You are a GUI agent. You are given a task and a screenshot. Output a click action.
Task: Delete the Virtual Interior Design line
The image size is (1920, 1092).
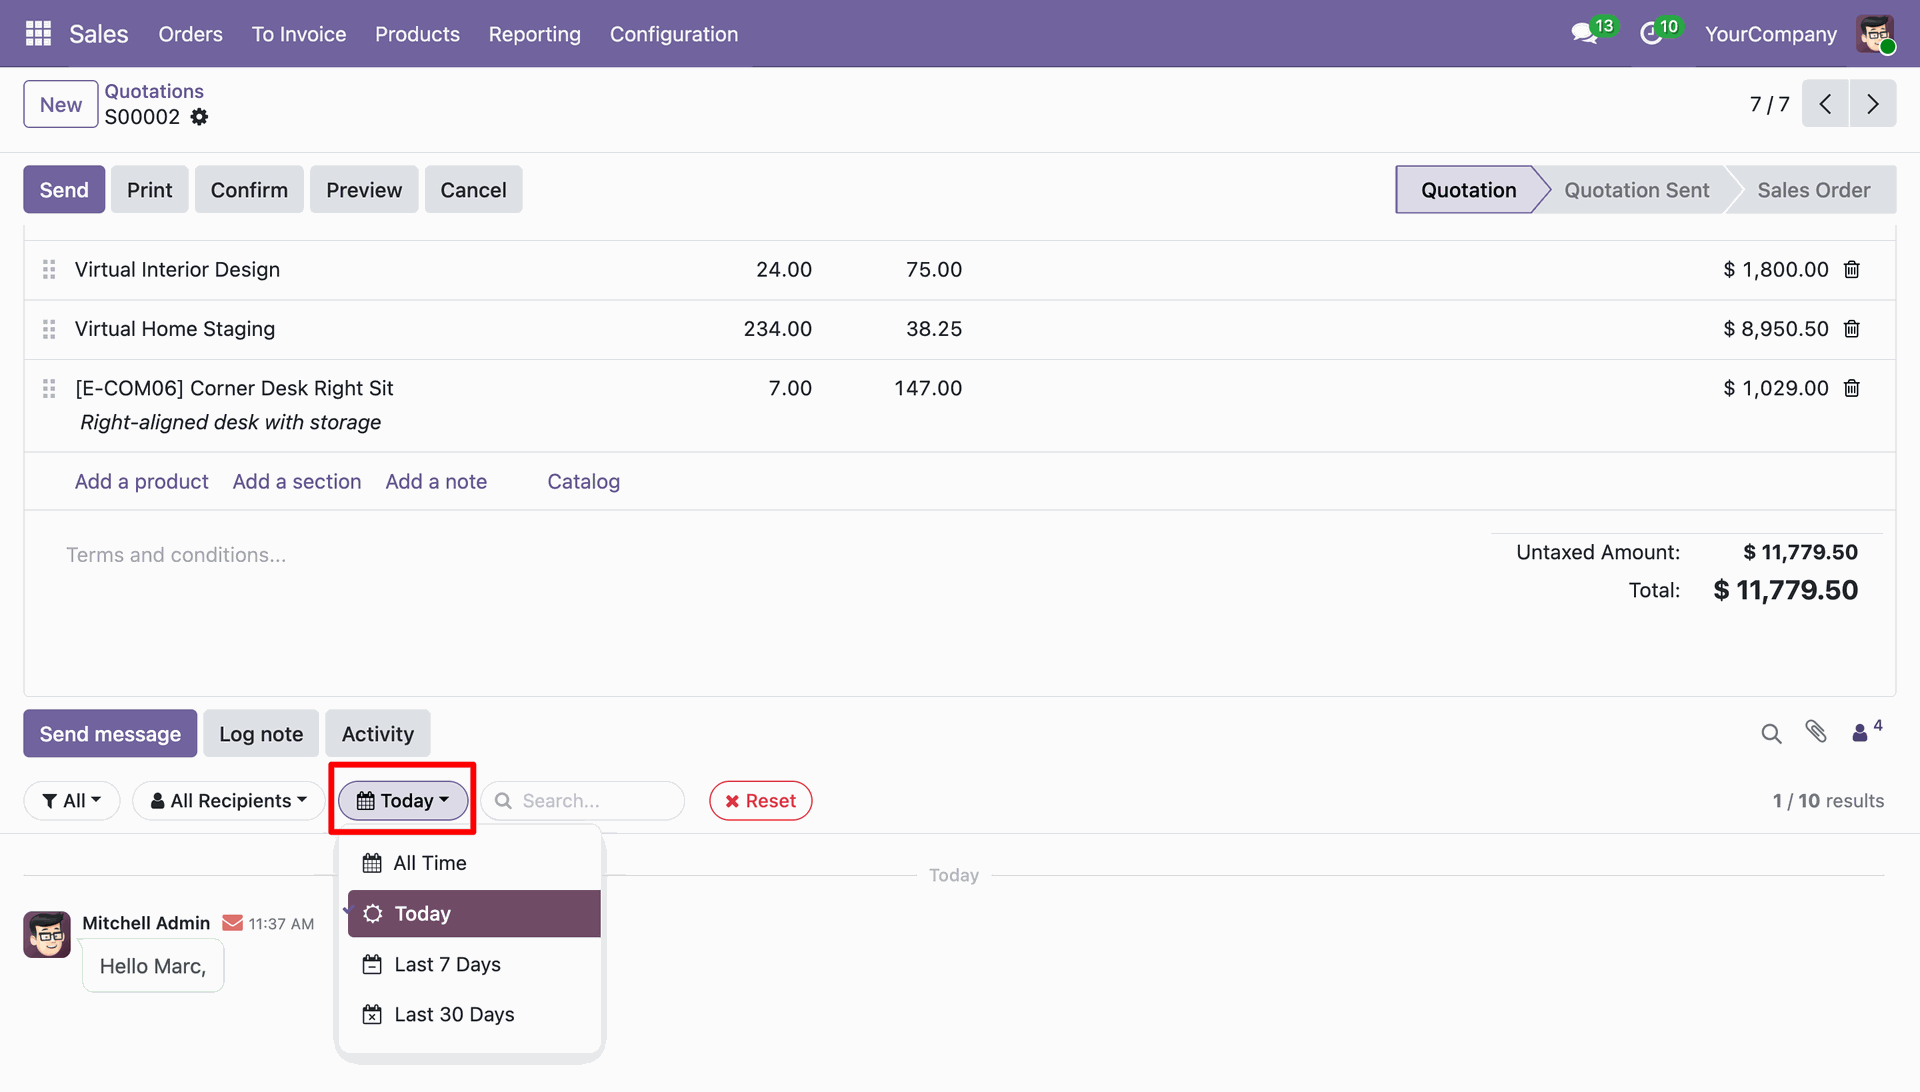(1851, 270)
